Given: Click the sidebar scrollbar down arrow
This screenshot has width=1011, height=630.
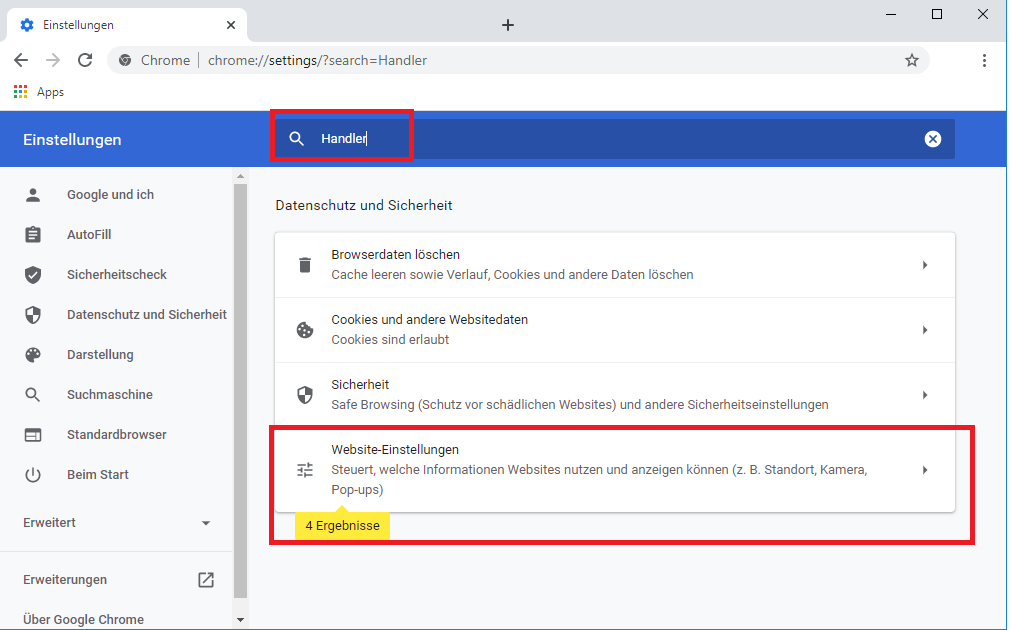Looking at the screenshot, I should coord(240,620).
